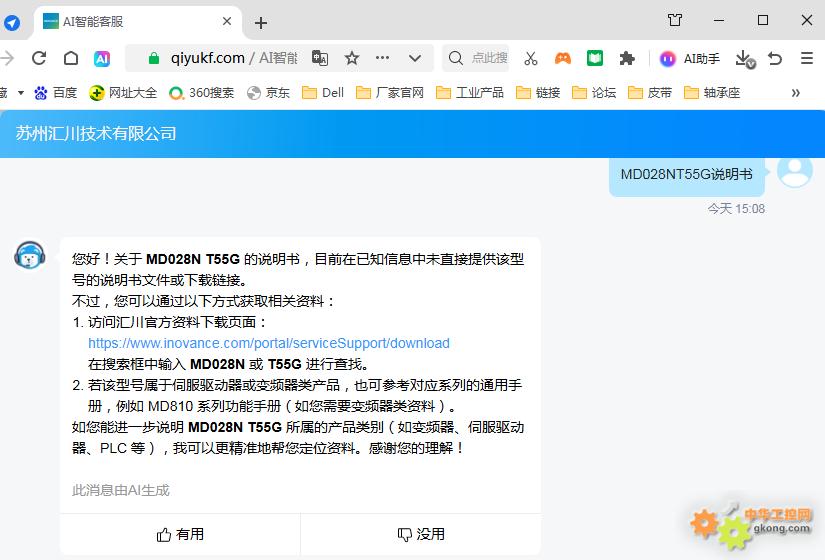
Task: Show more bookmarks with the overflow chevron
Action: click(x=796, y=92)
